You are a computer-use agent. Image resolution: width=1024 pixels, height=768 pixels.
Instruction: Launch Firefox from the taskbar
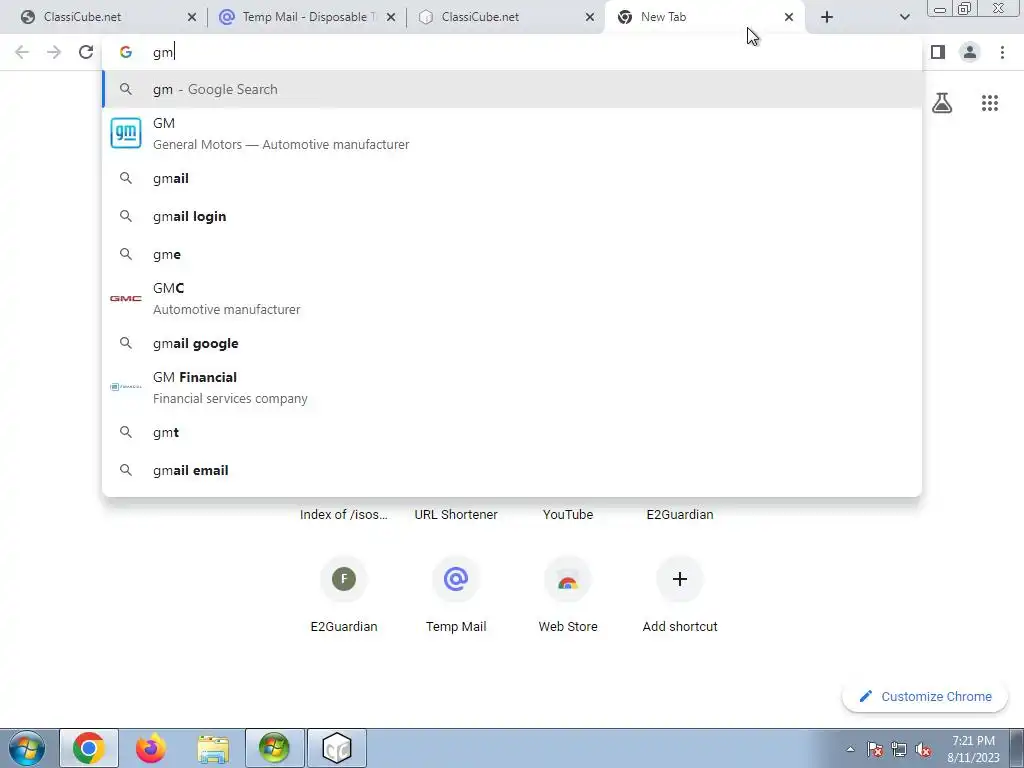pos(151,748)
